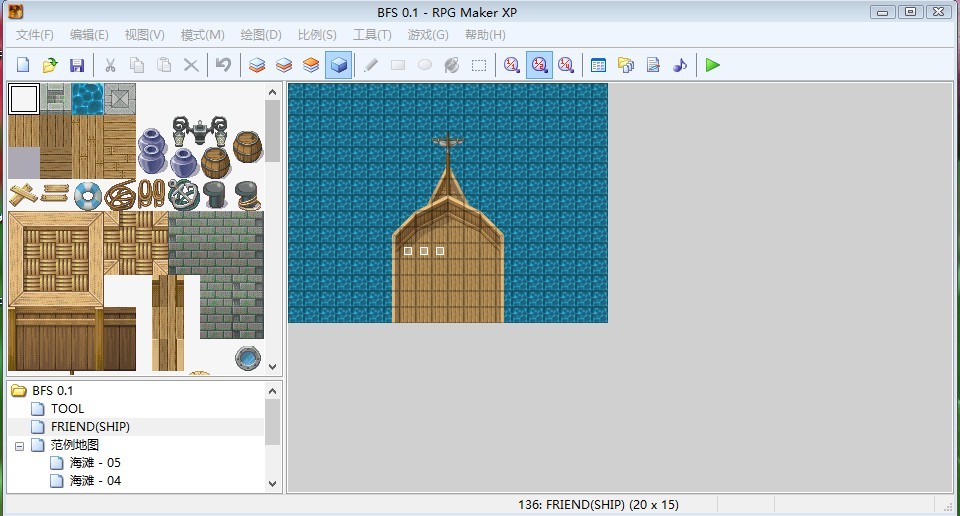Open the 绘图(D) menu
The height and width of the screenshot is (516, 960).
(261, 35)
